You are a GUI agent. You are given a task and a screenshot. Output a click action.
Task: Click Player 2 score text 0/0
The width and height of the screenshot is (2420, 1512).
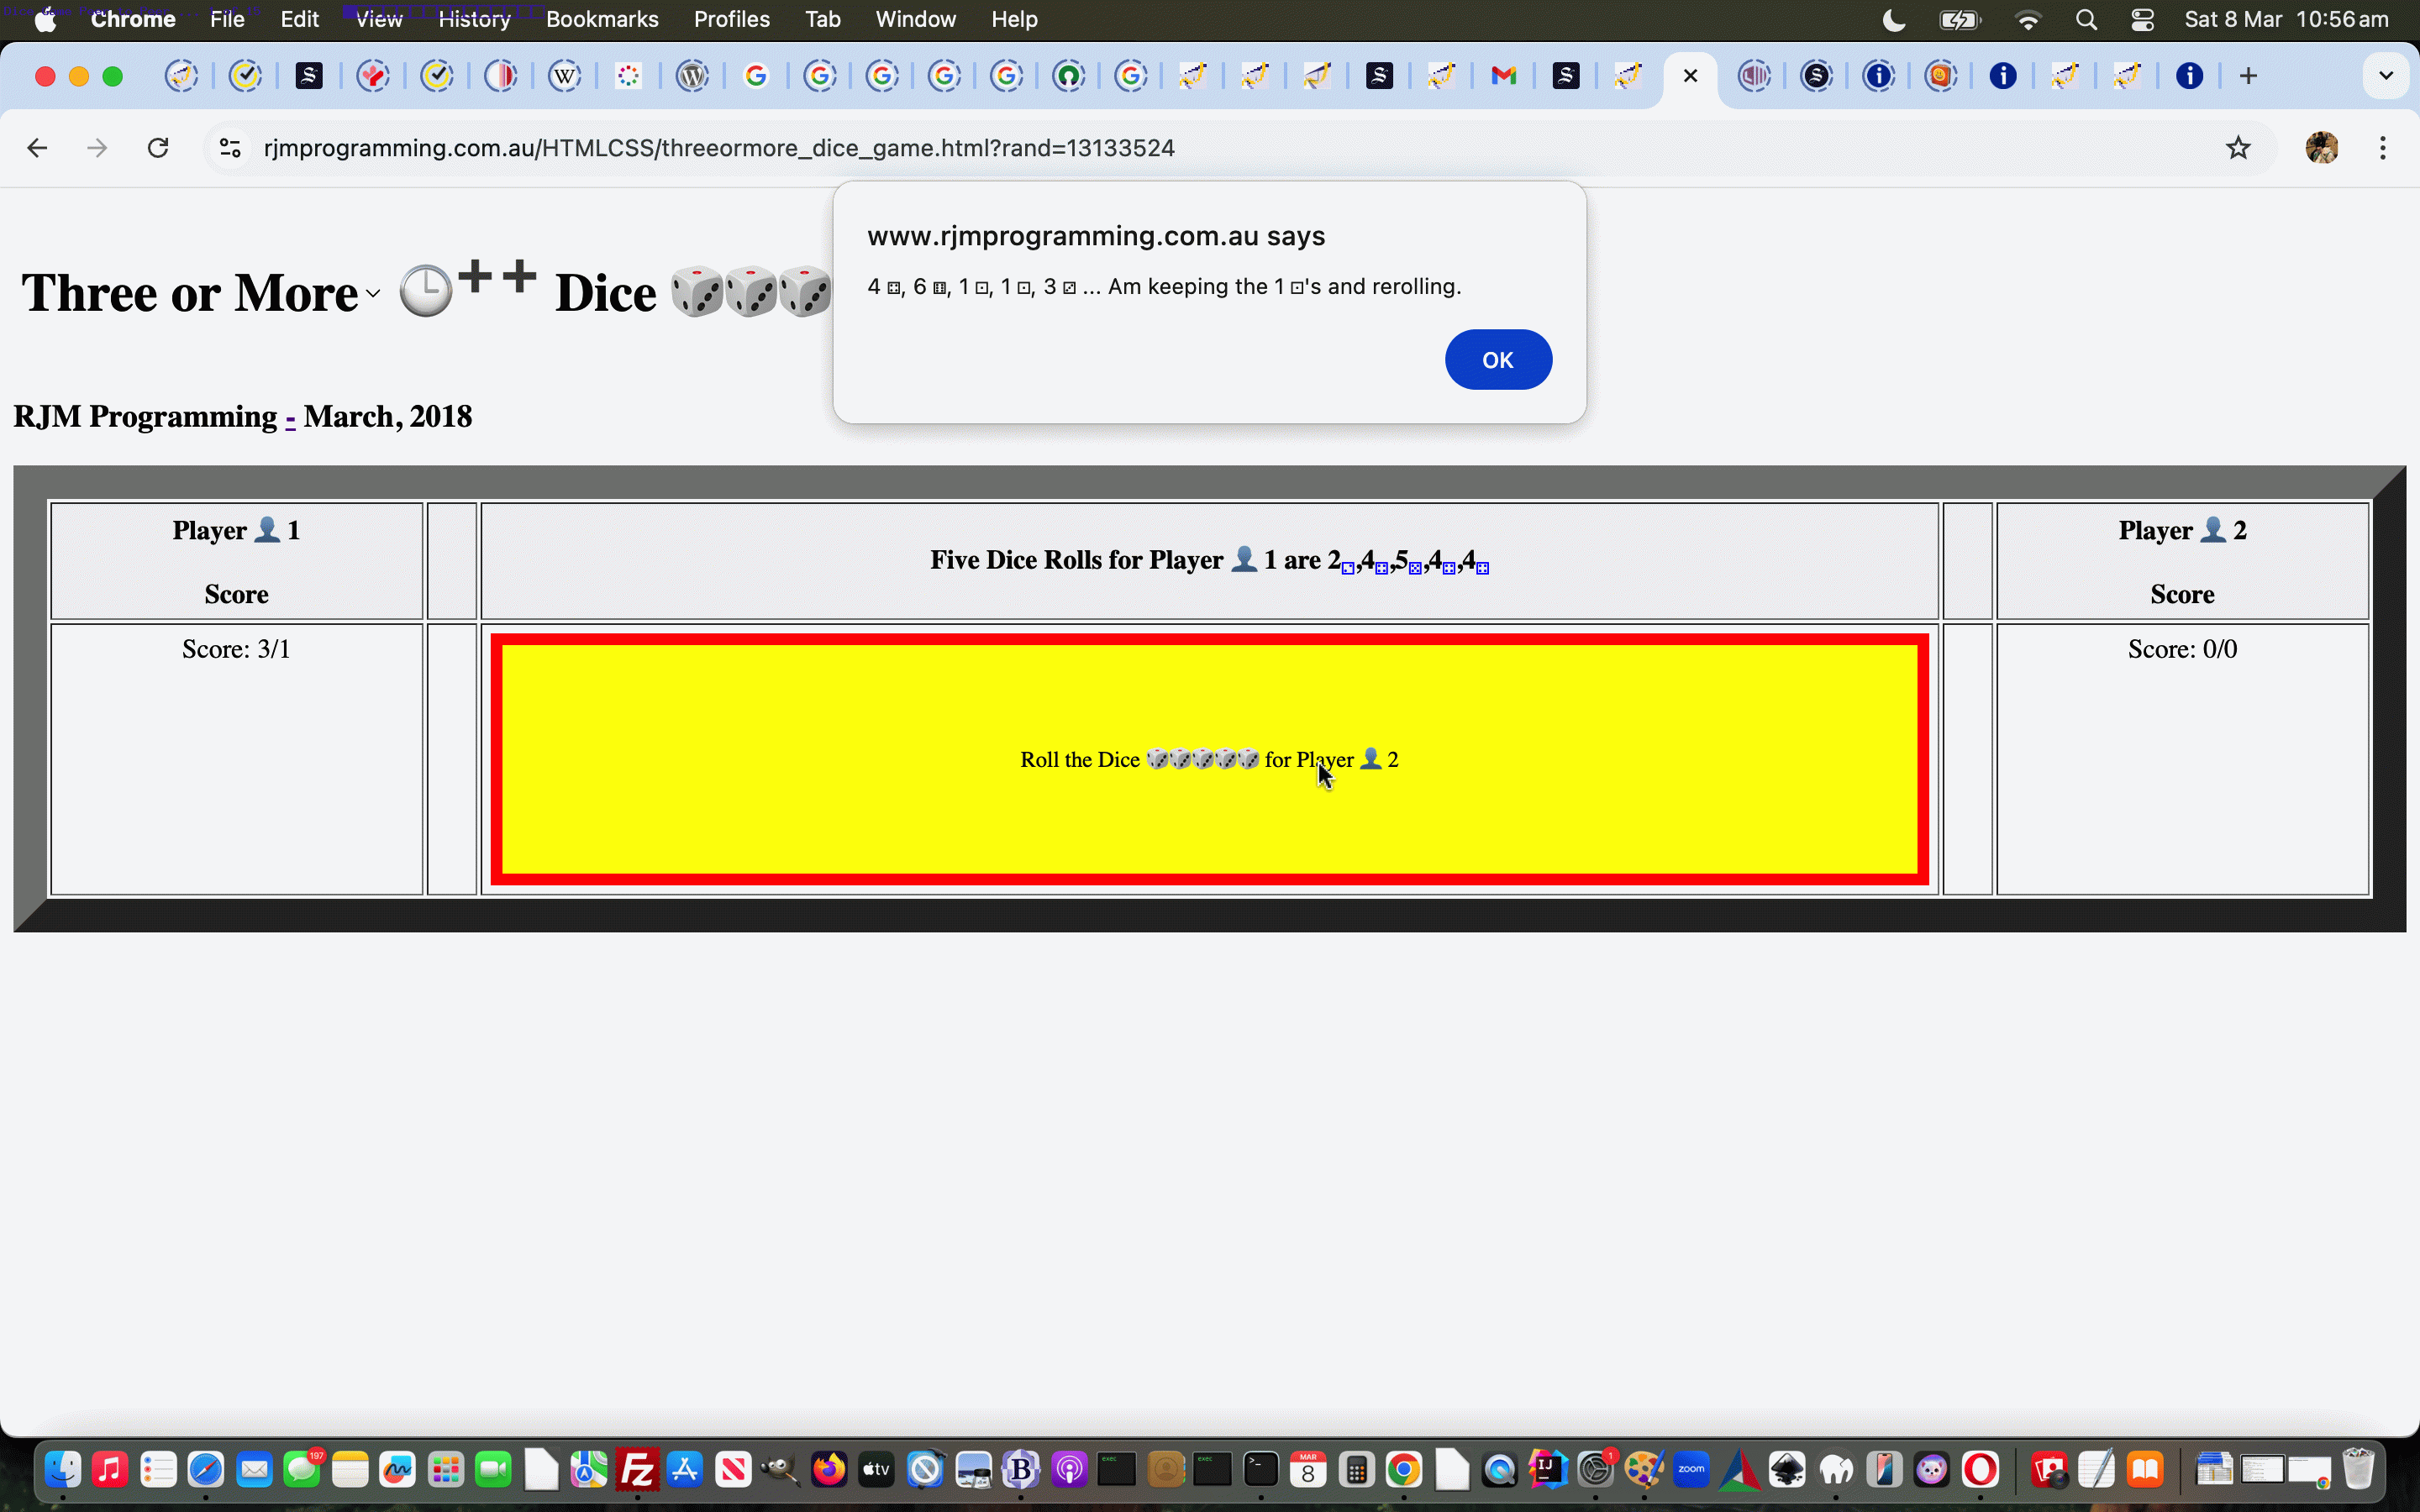[2182, 649]
